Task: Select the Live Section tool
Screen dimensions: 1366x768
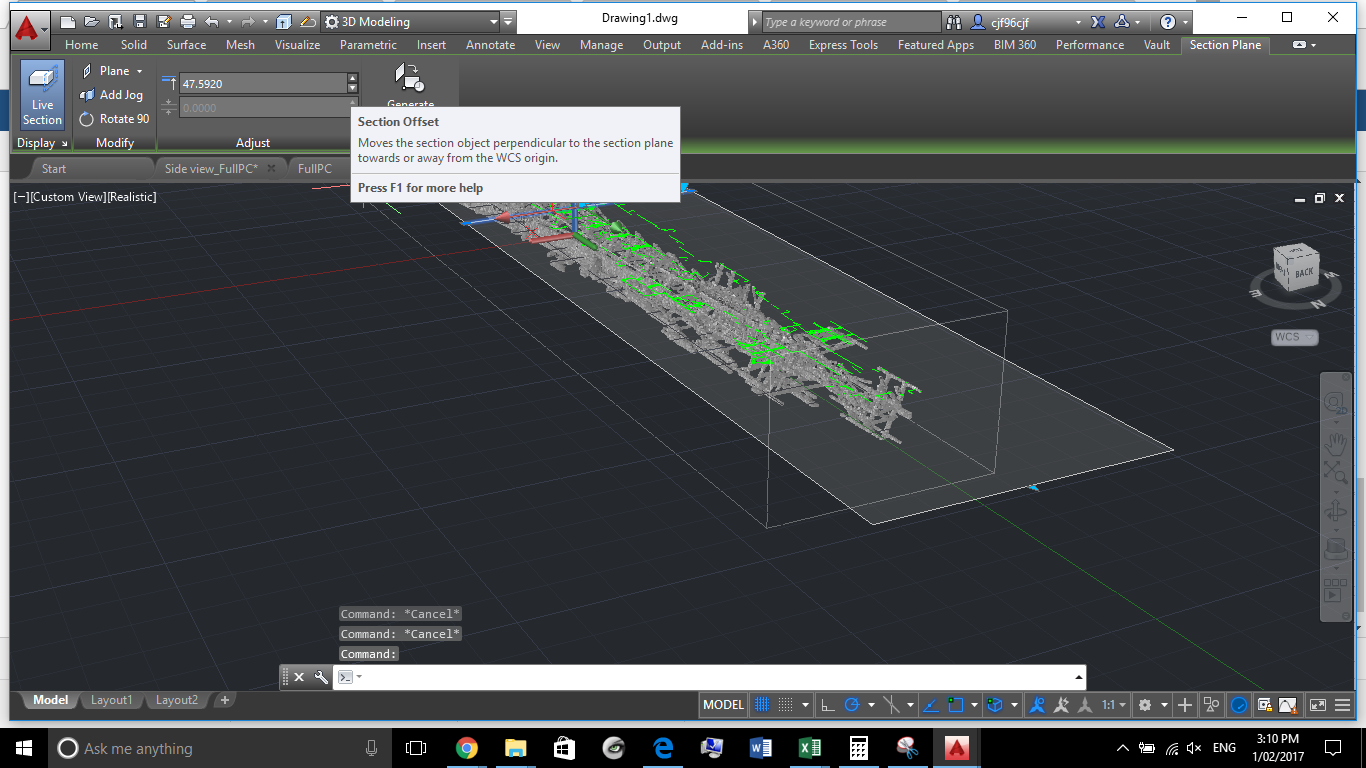Action: click(x=41, y=95)
